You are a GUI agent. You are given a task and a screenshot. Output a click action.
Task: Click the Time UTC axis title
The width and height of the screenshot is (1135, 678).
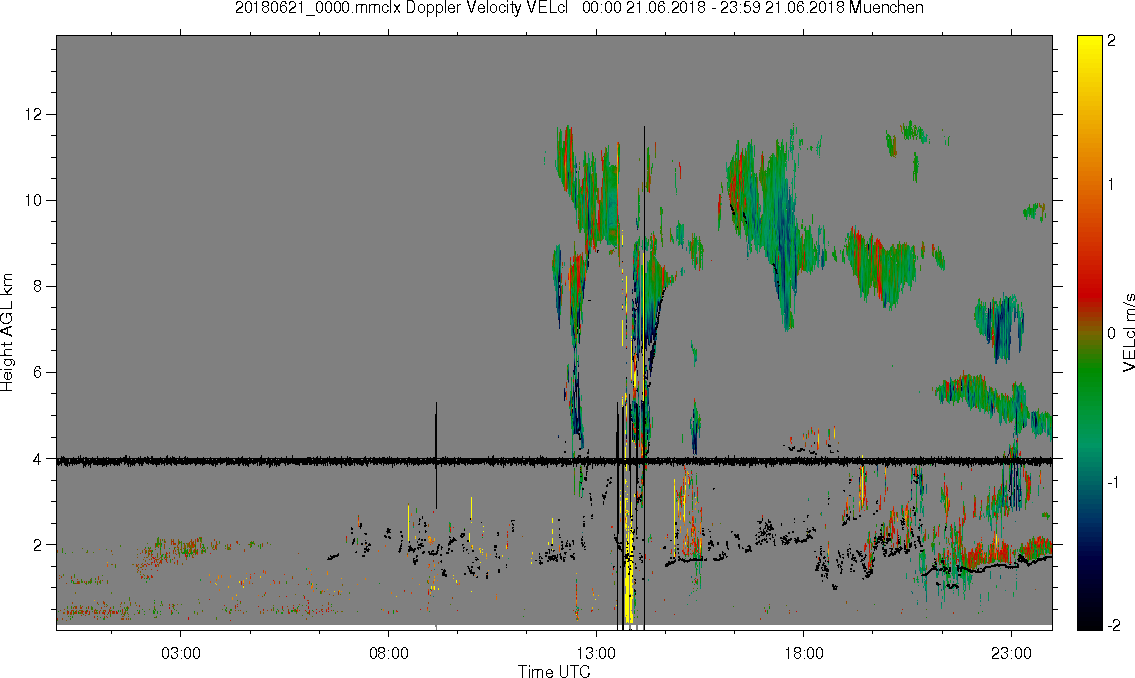click(x=554, y=671)
